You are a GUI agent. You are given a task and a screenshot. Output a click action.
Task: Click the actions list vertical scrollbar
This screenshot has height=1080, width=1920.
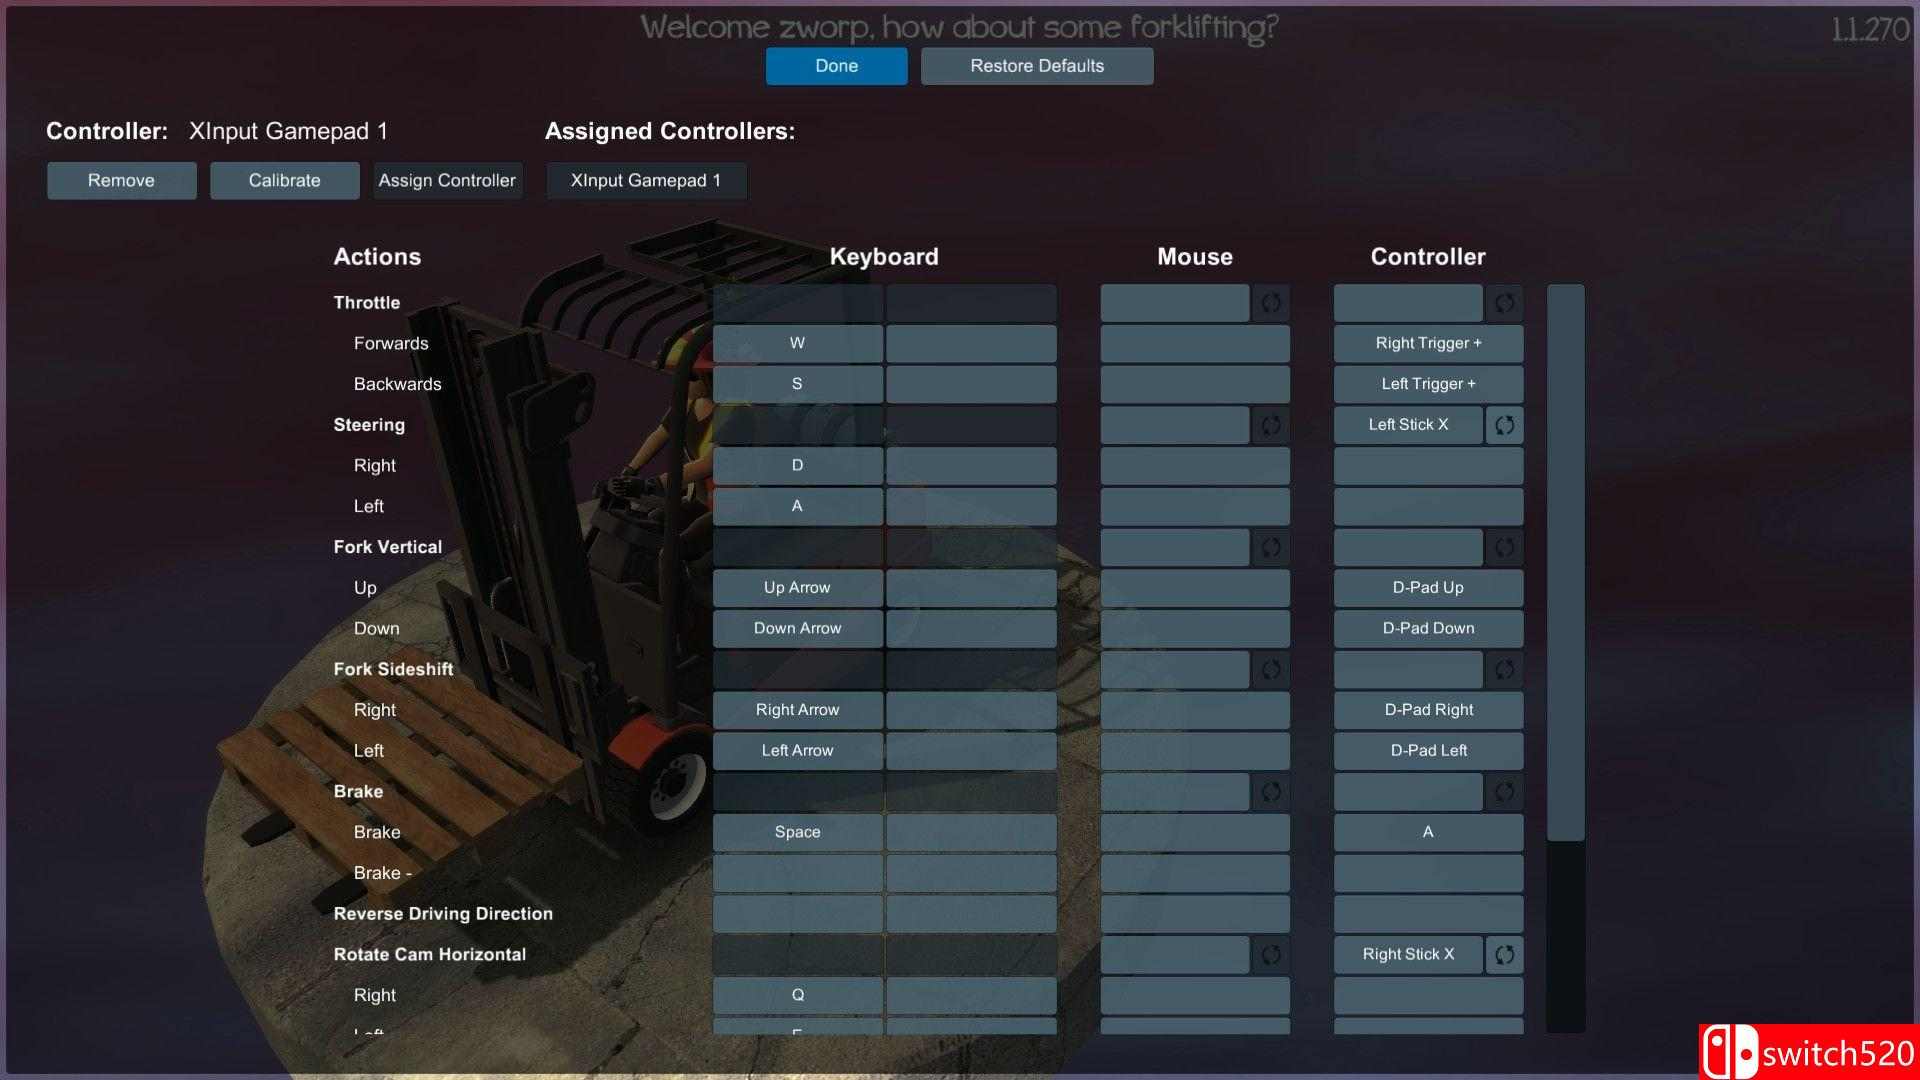pos(1565,562)
